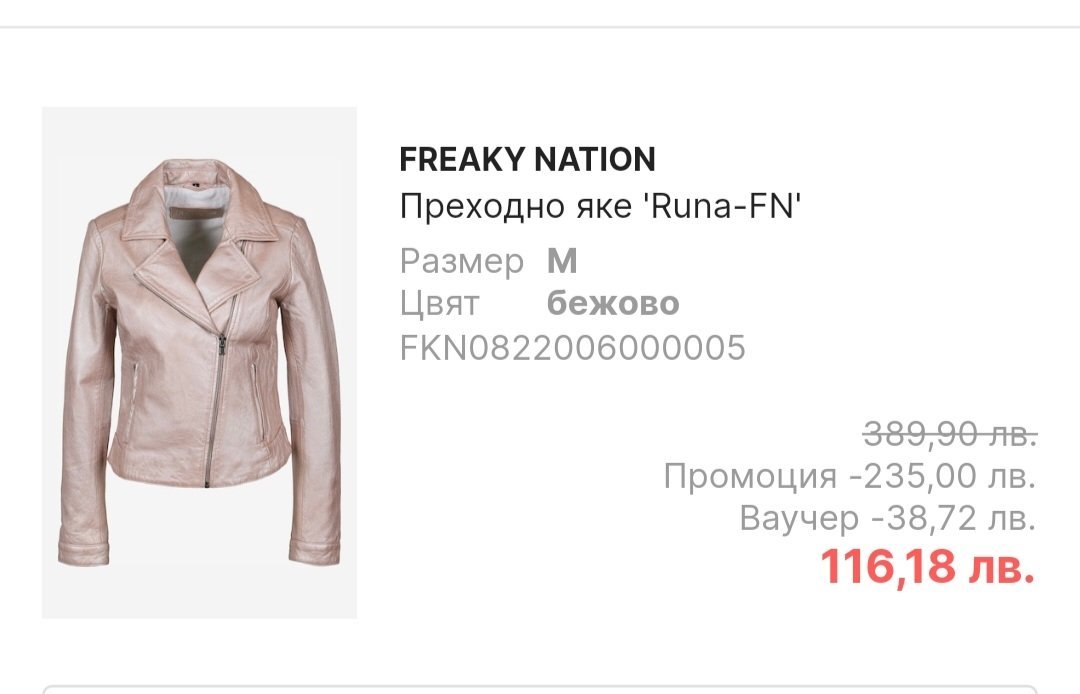Open the Преходно яке 'Runa-FN' product title
Image resolution: width=1080 pixels, height=694 pixels.
[x=601, y=207]
